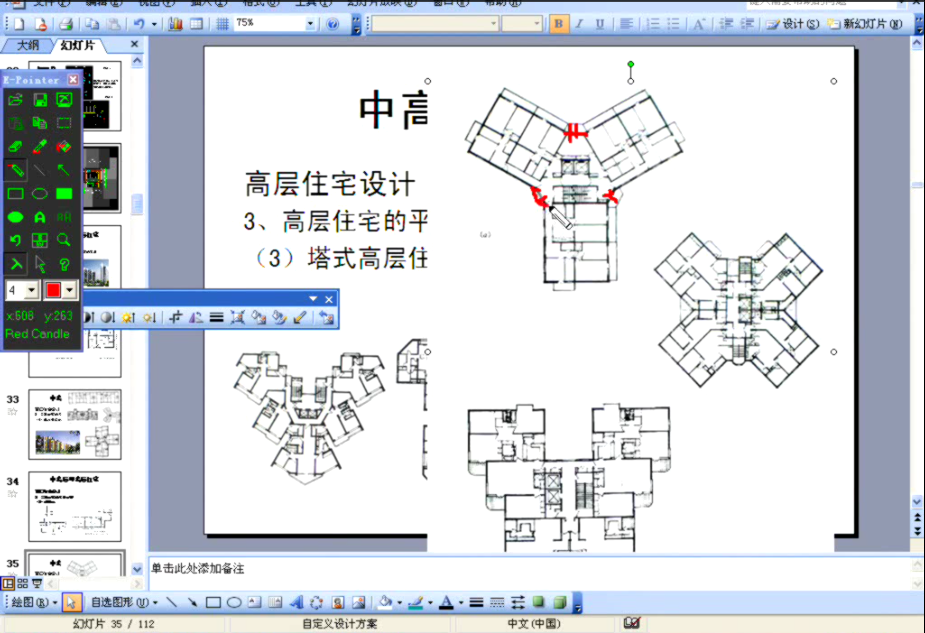Click E-Pointer copy pages icon
925x633 pixels.
(40, 123)
